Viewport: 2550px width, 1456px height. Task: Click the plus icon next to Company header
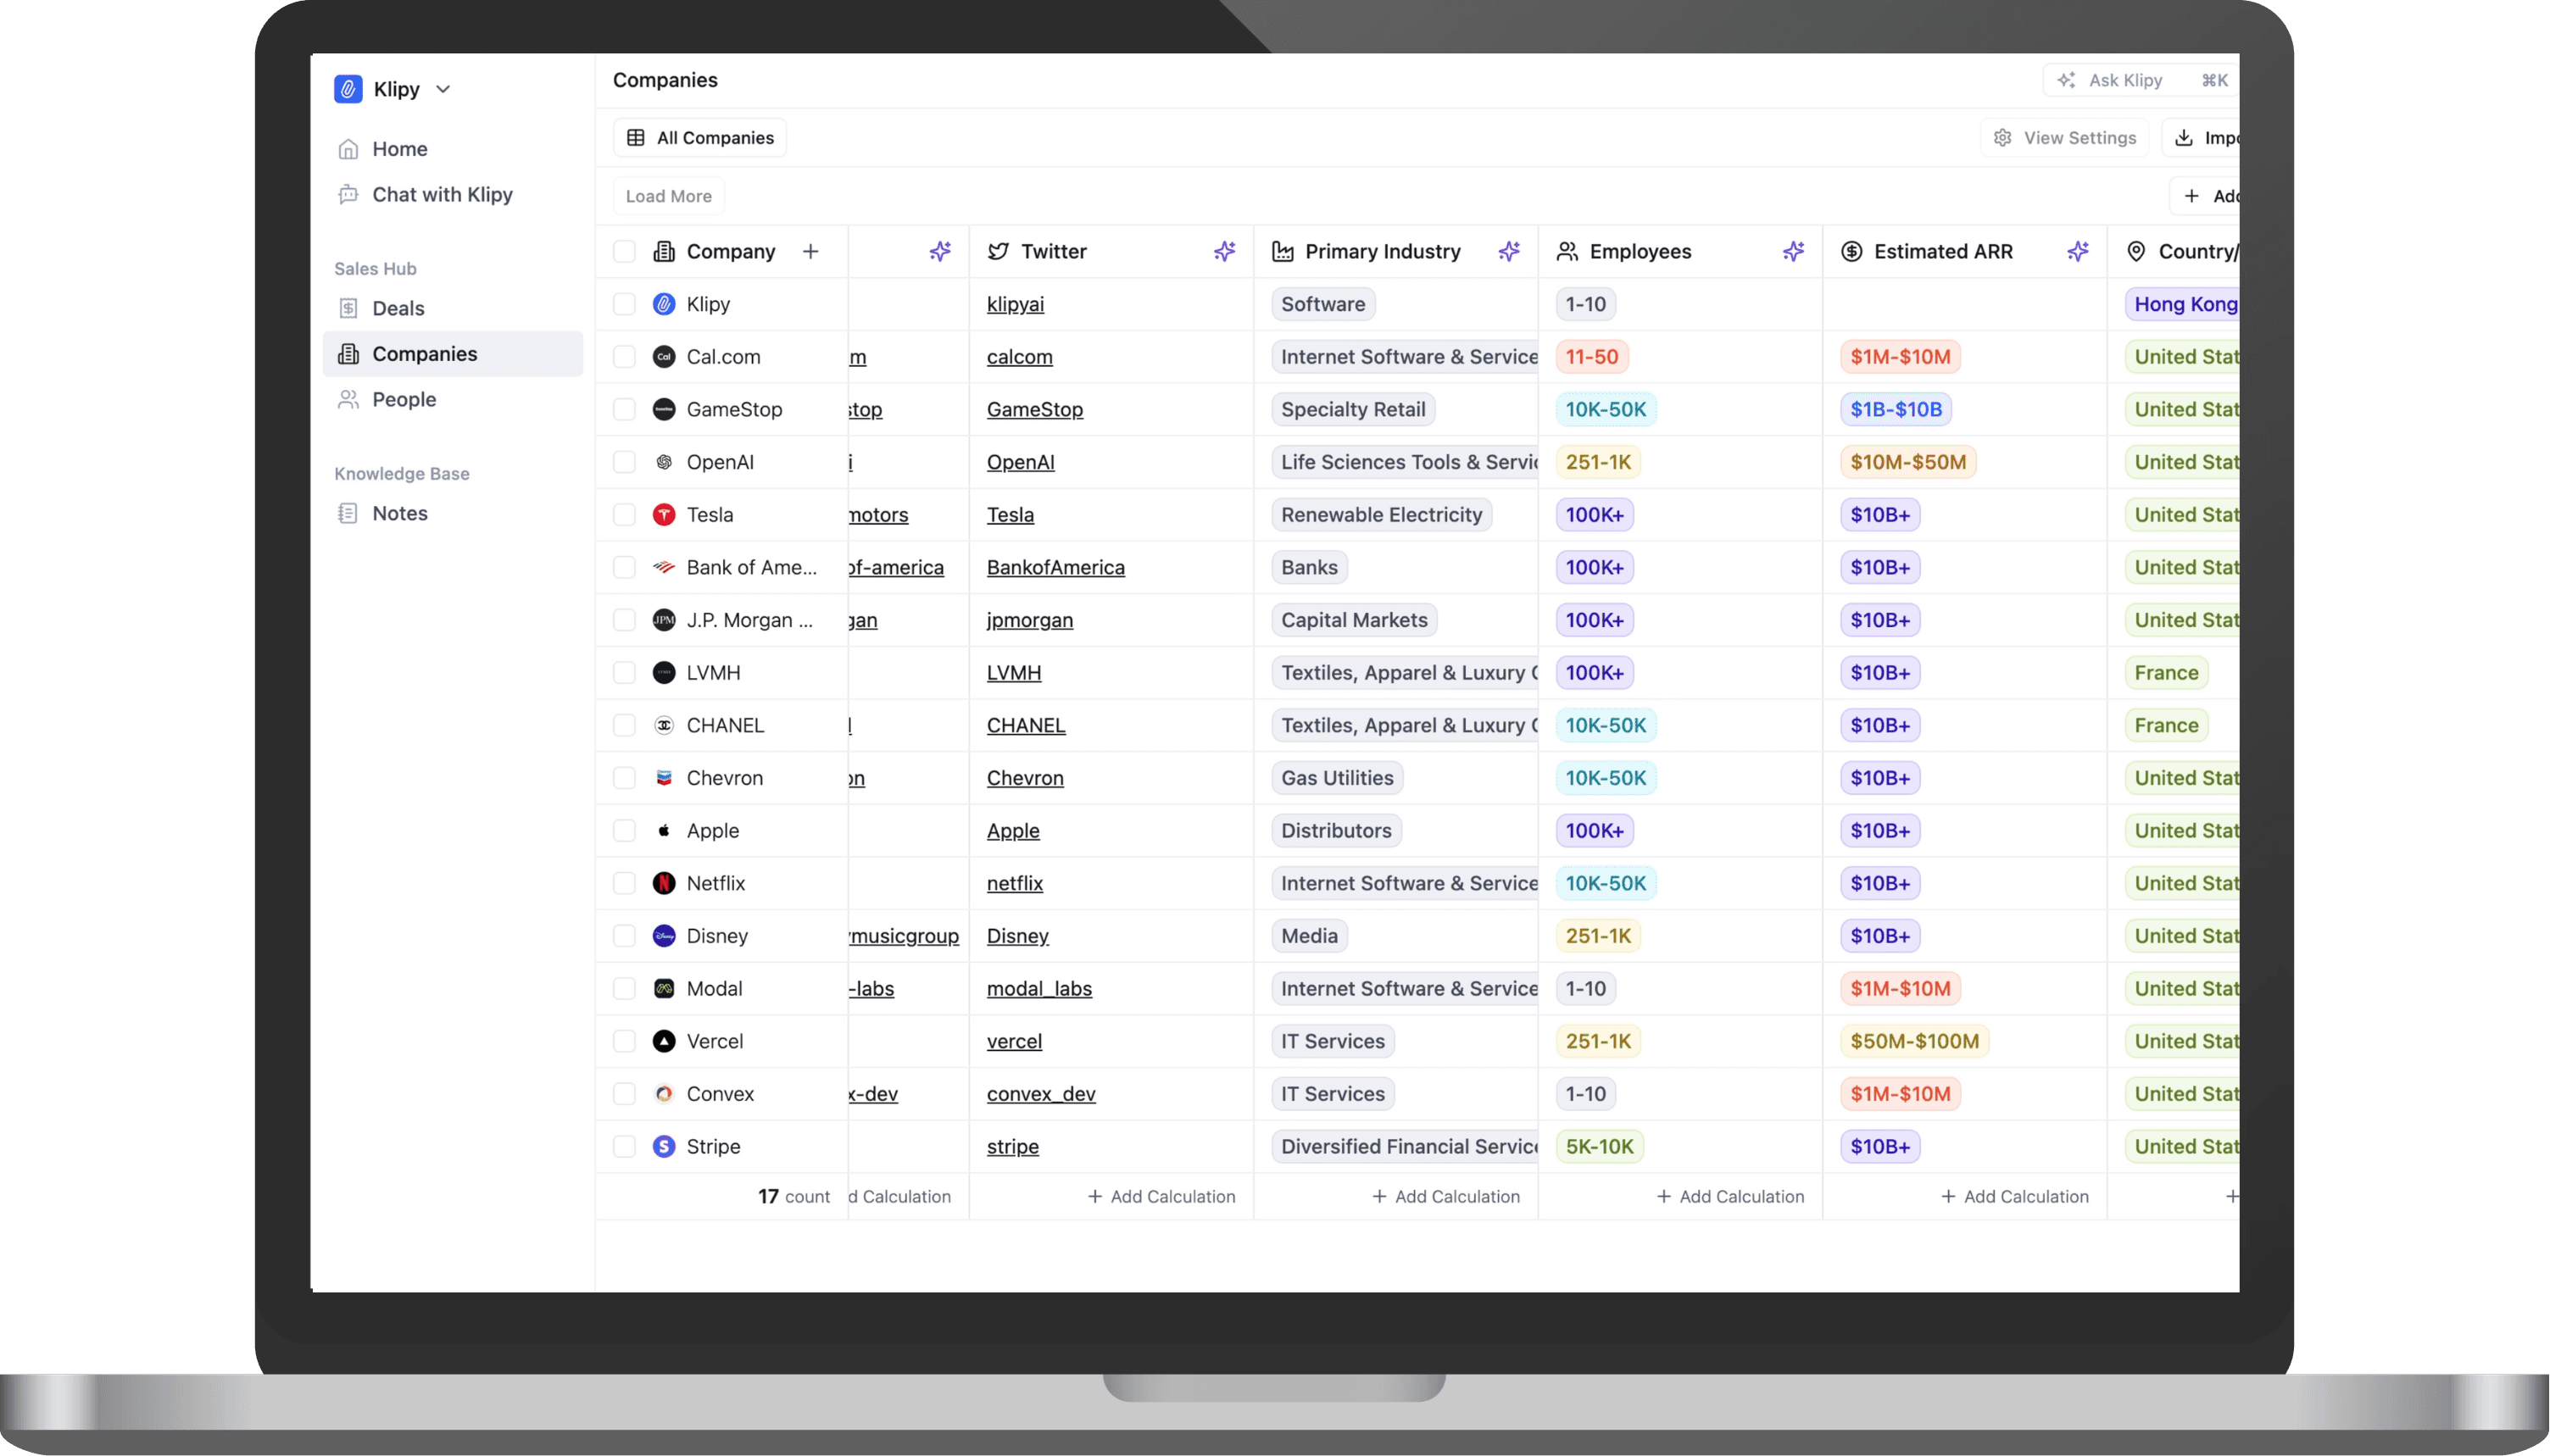[x=810, y=251]
